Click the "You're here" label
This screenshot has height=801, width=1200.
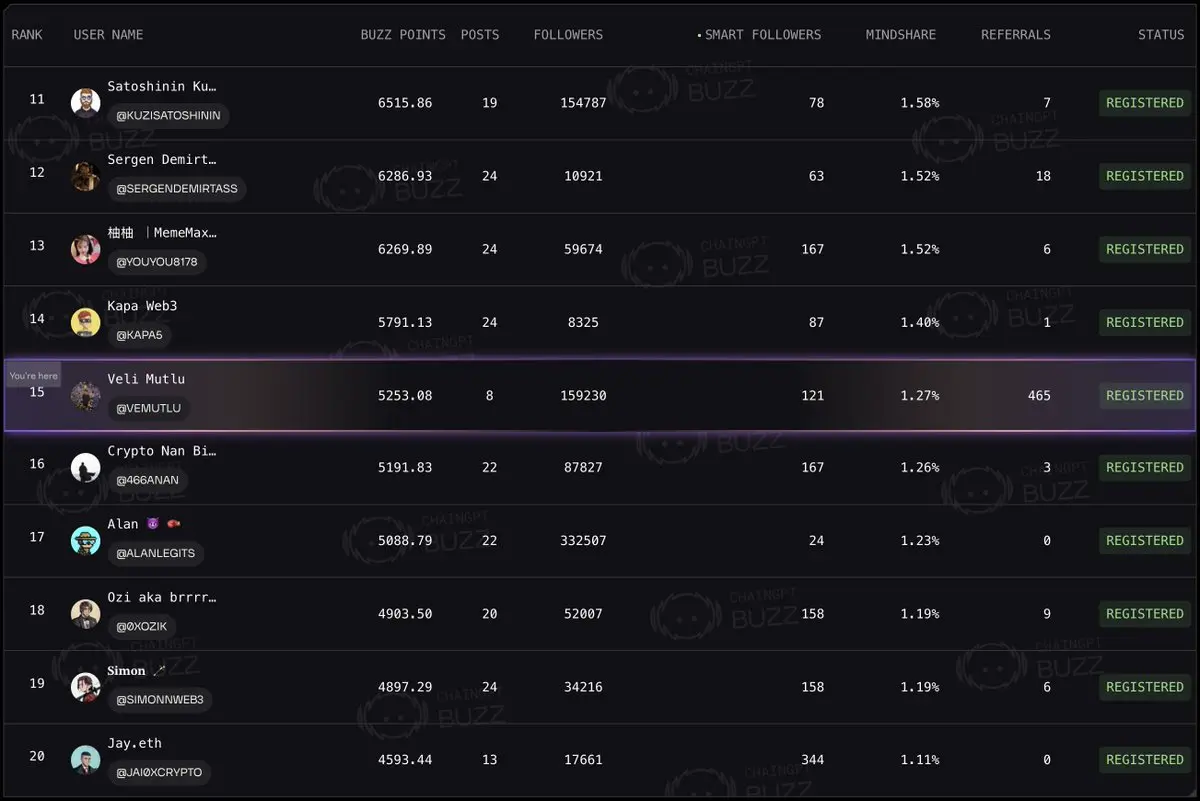tap(34, 376)
